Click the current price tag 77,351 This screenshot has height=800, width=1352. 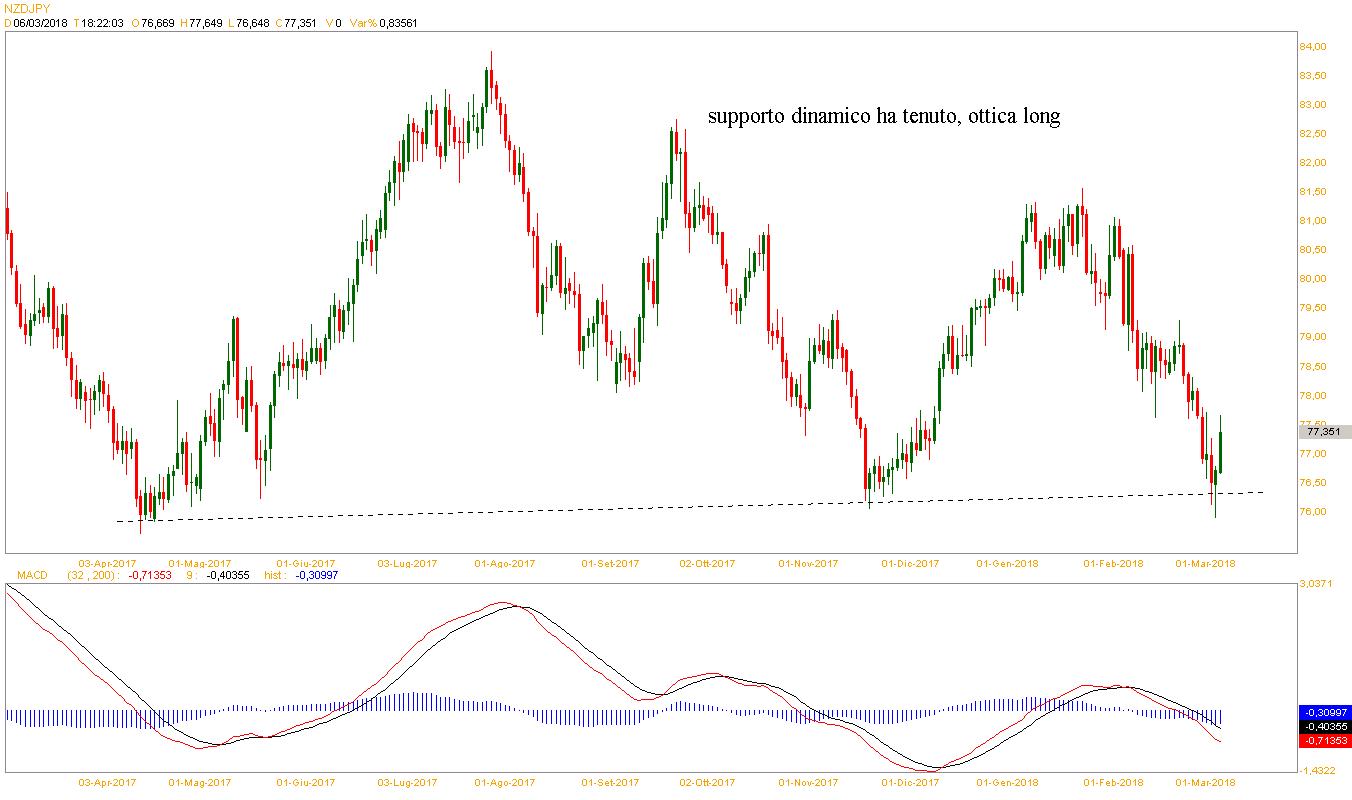[1324, 432]
